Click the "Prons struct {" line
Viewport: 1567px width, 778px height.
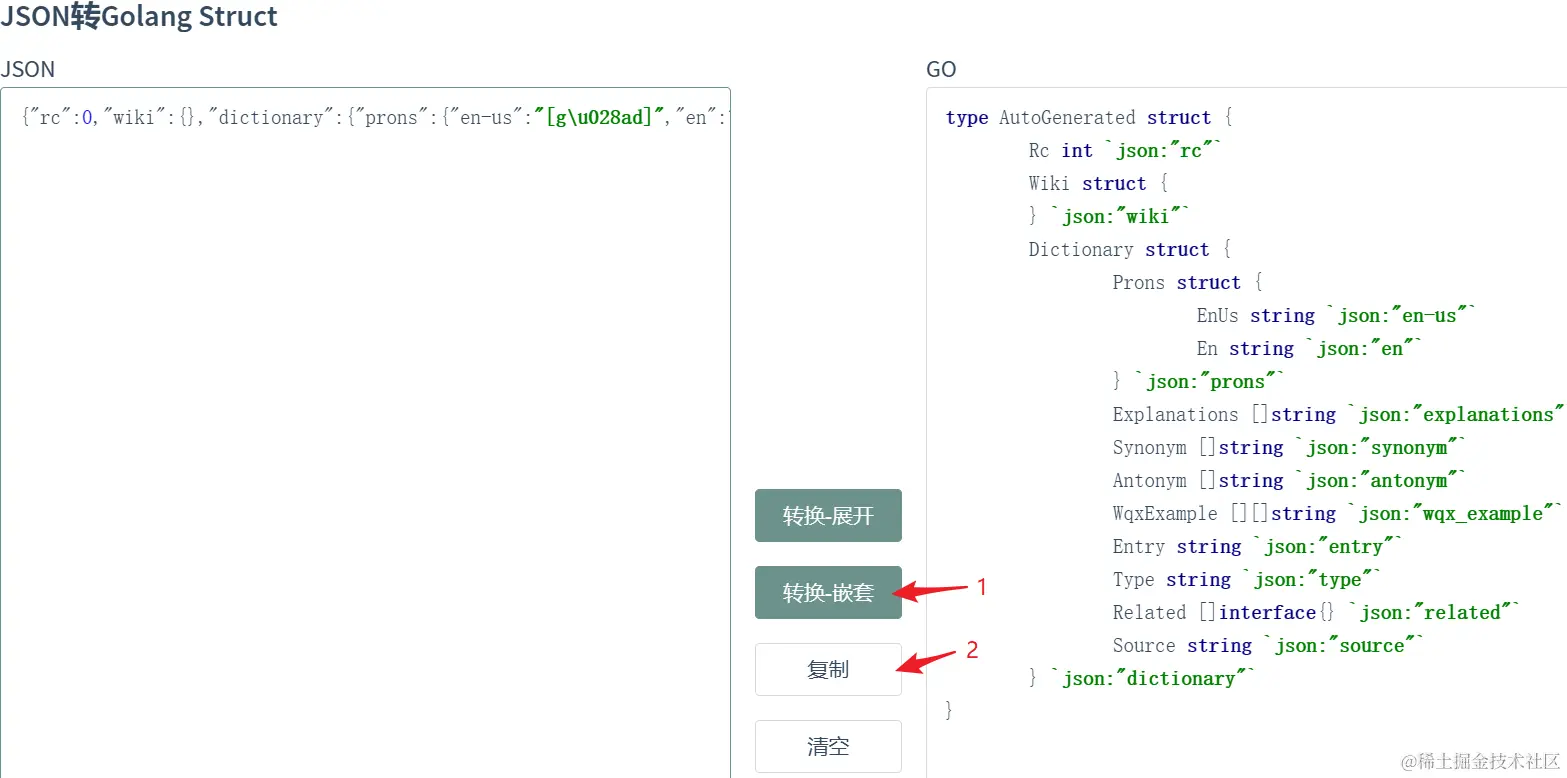1187,283
